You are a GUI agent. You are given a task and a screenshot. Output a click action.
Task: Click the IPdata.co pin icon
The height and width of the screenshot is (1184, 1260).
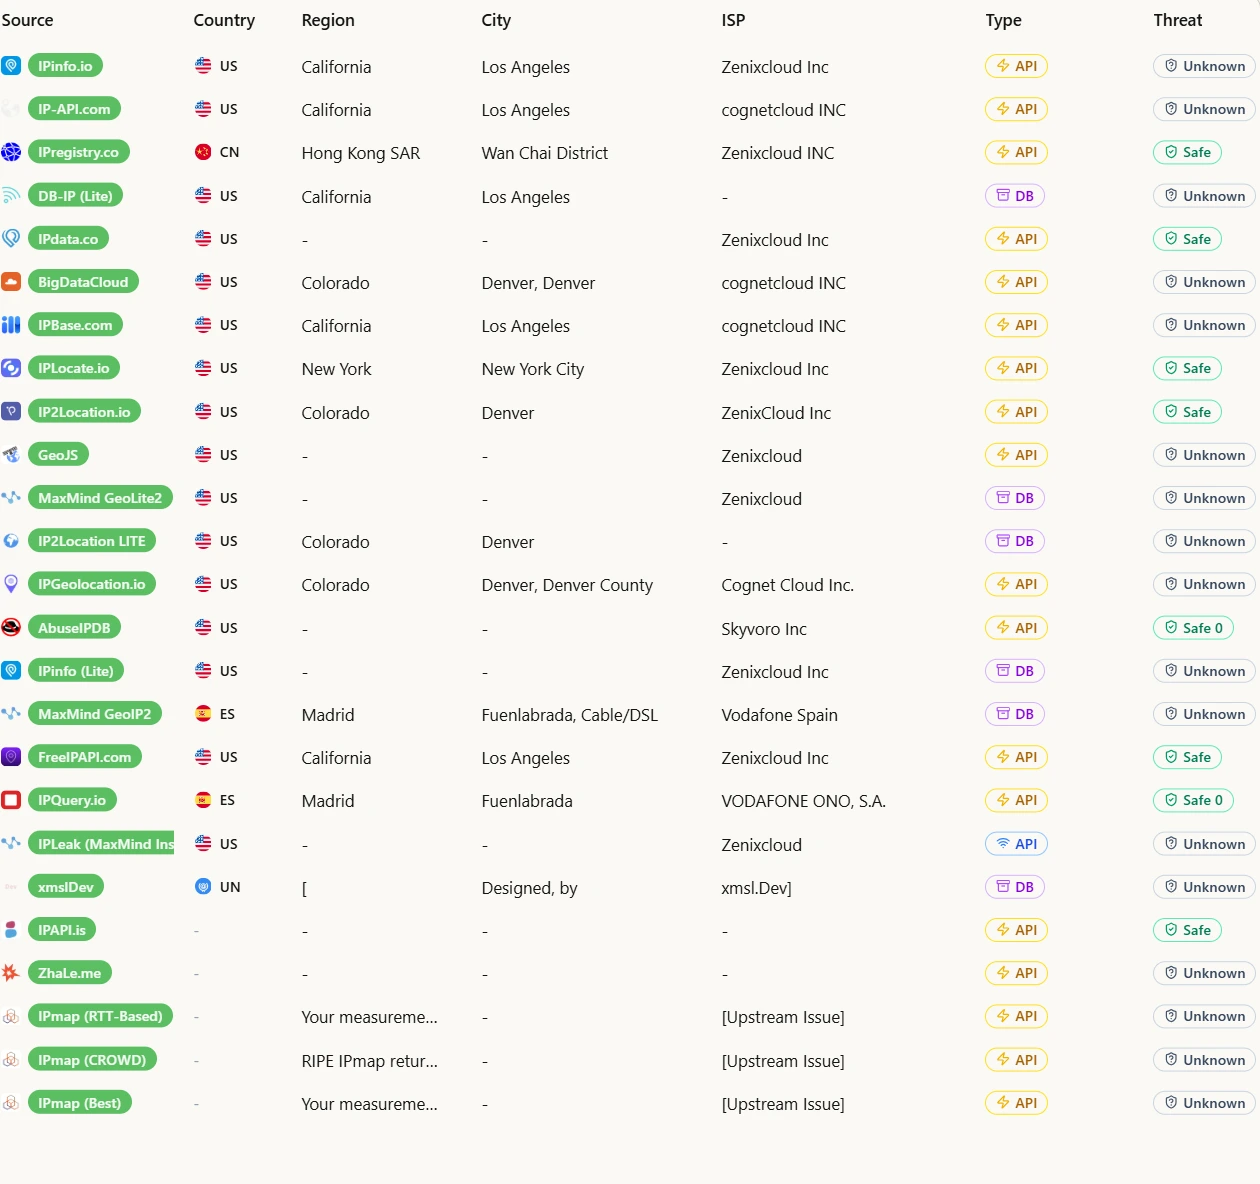[x=11, y=238]
